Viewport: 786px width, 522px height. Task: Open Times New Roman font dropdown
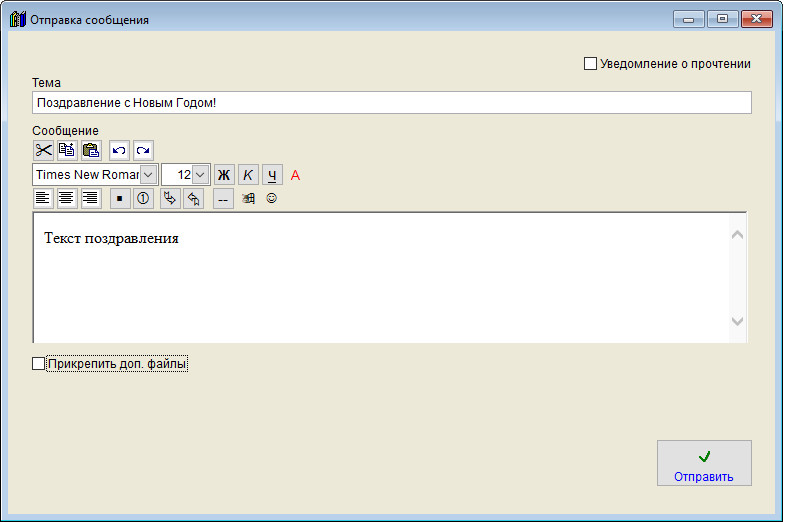pos(148,175)
